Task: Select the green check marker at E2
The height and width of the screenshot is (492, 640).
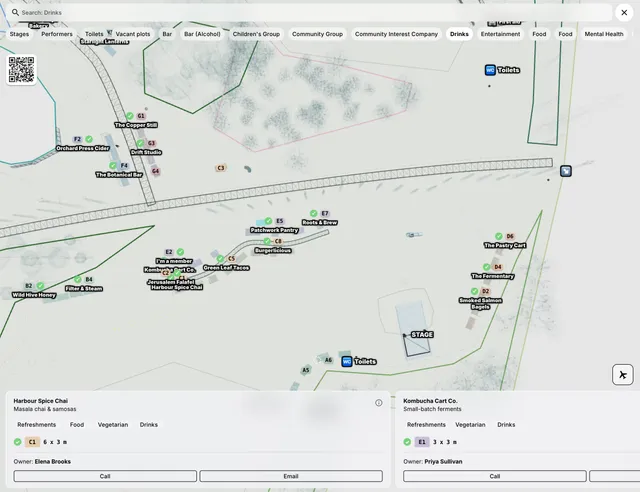Action: tap(180, 252)
